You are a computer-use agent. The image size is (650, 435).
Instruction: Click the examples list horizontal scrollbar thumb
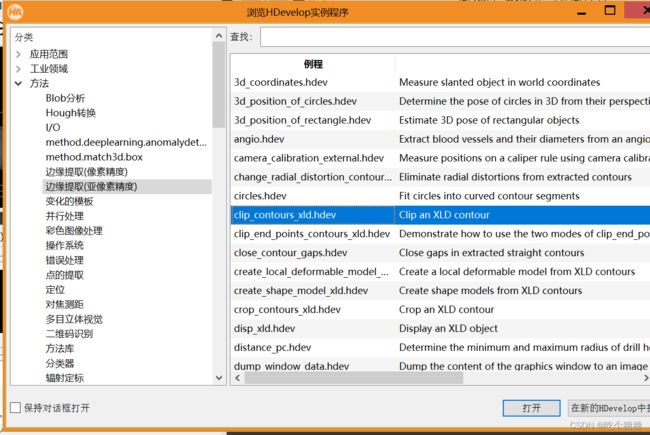[354, 378]
